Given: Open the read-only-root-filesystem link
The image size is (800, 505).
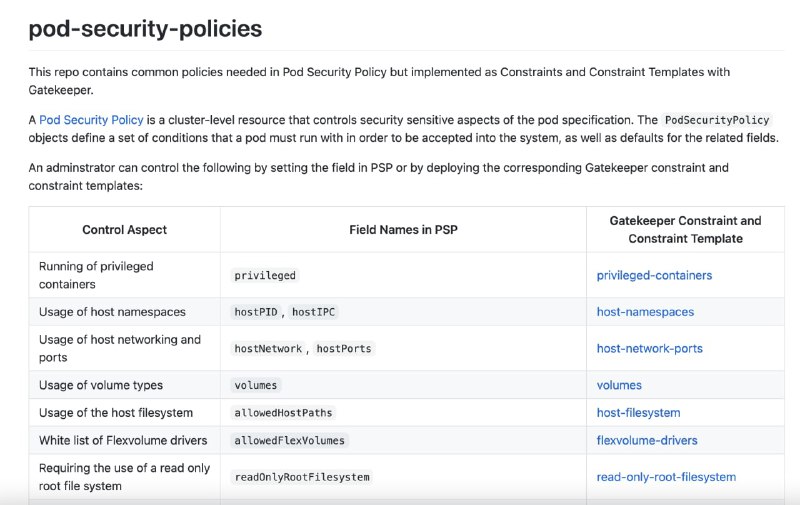Looking at the screenshot, I should pyautogui.click(x=666, y=477).
